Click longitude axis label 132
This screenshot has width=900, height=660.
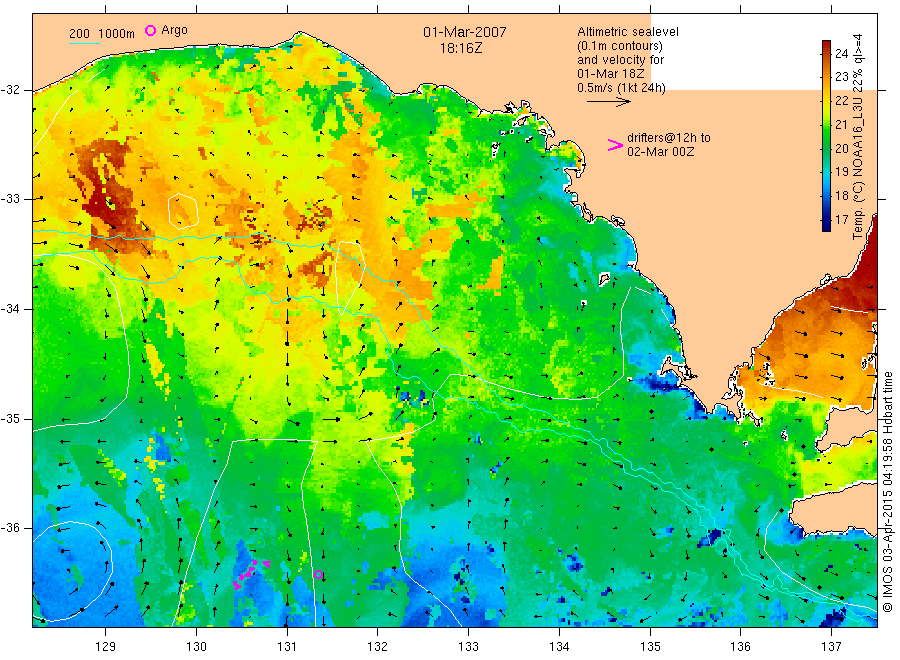(378, 647)
